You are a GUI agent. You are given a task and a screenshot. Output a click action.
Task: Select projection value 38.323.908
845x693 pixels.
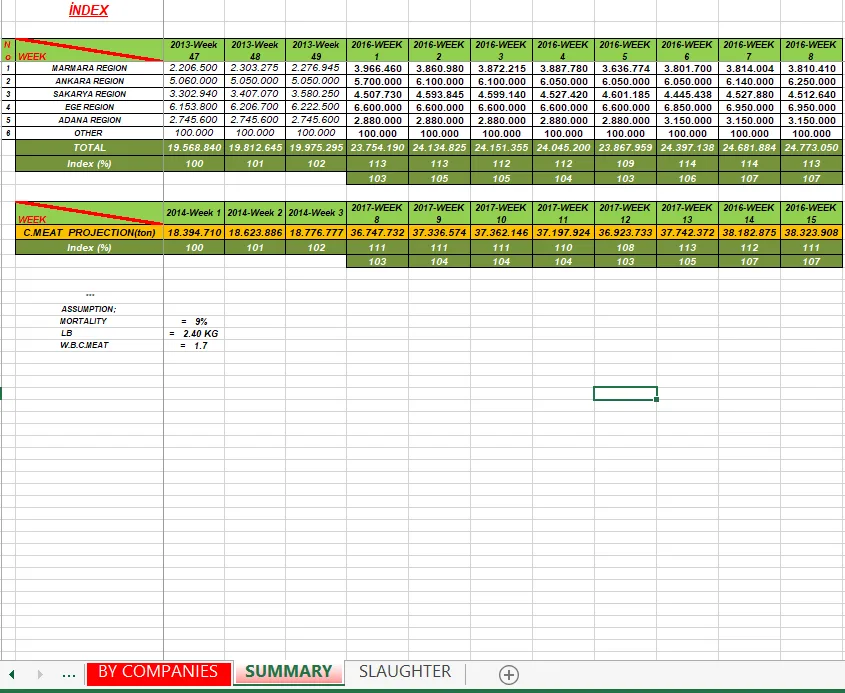coord(811,233)
